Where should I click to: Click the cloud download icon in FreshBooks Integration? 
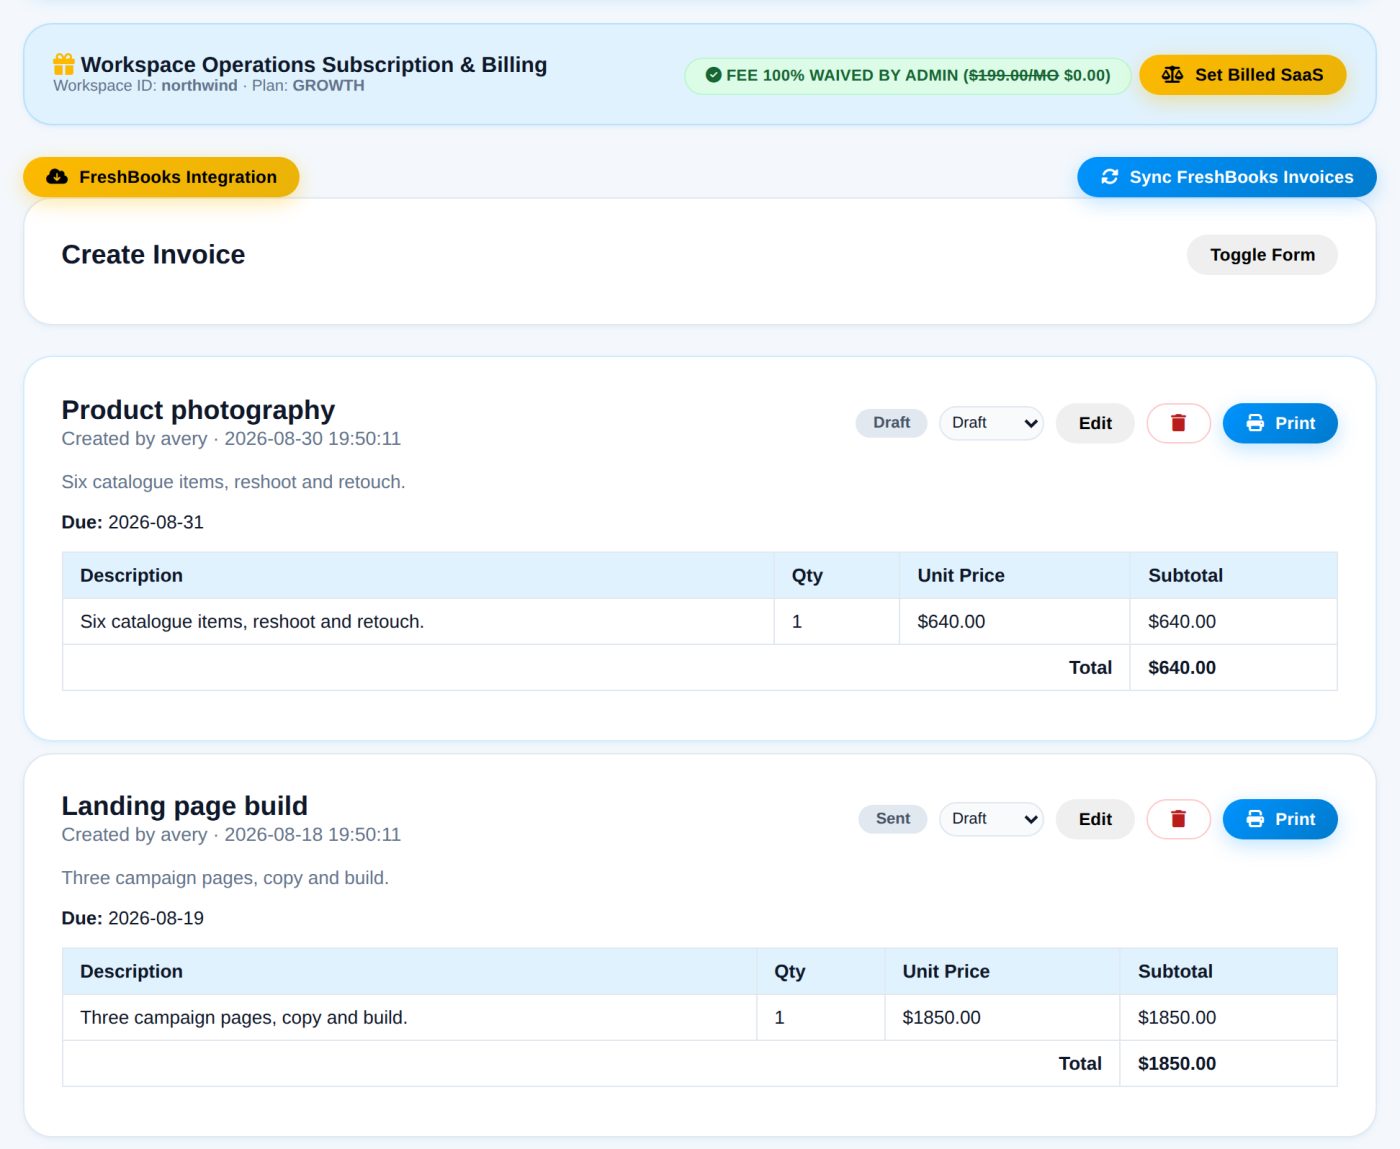[x=57, y=177]
